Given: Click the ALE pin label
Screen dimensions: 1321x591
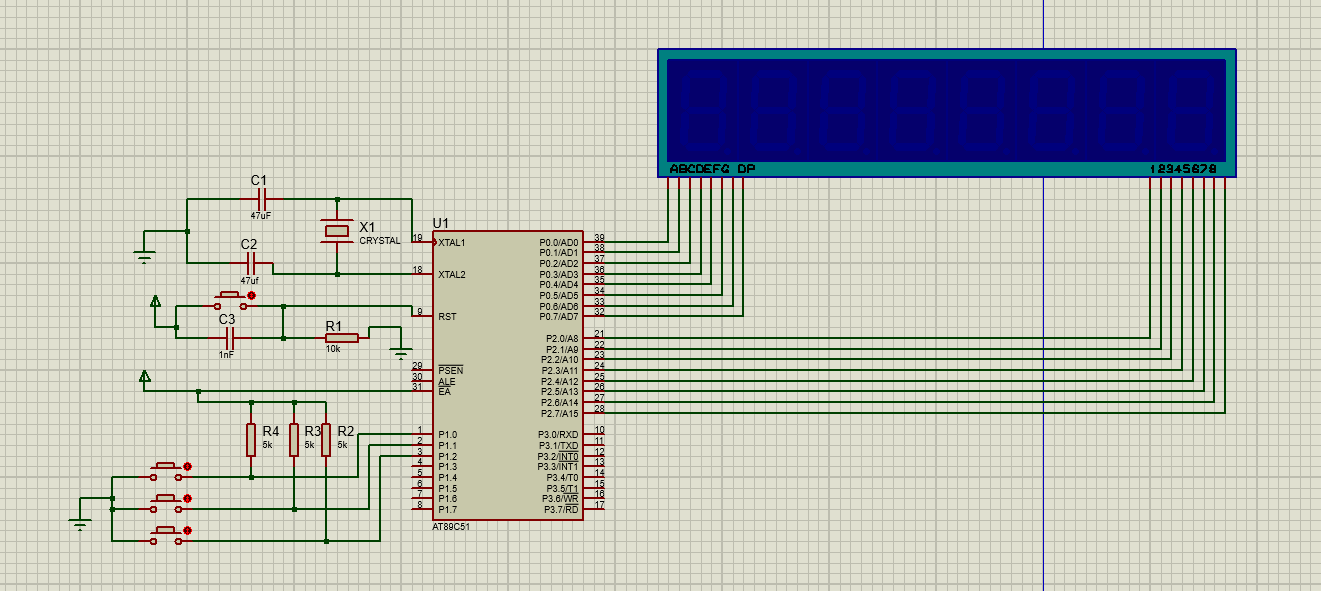Looking at the screenshot, I should (446, 381).
